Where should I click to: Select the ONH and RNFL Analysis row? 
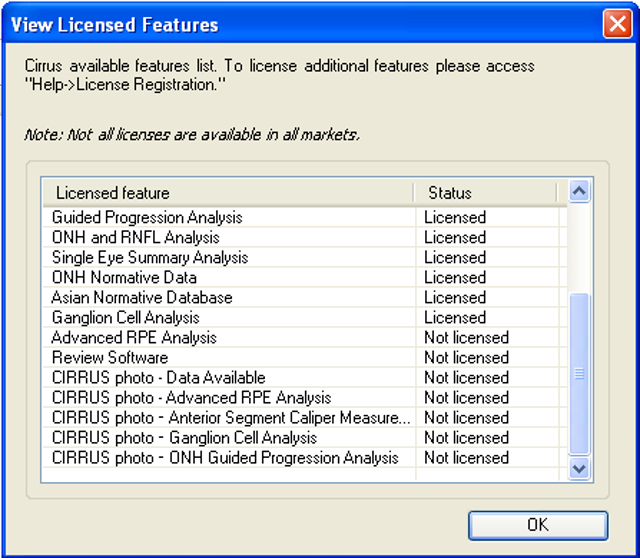coord(305,237)
